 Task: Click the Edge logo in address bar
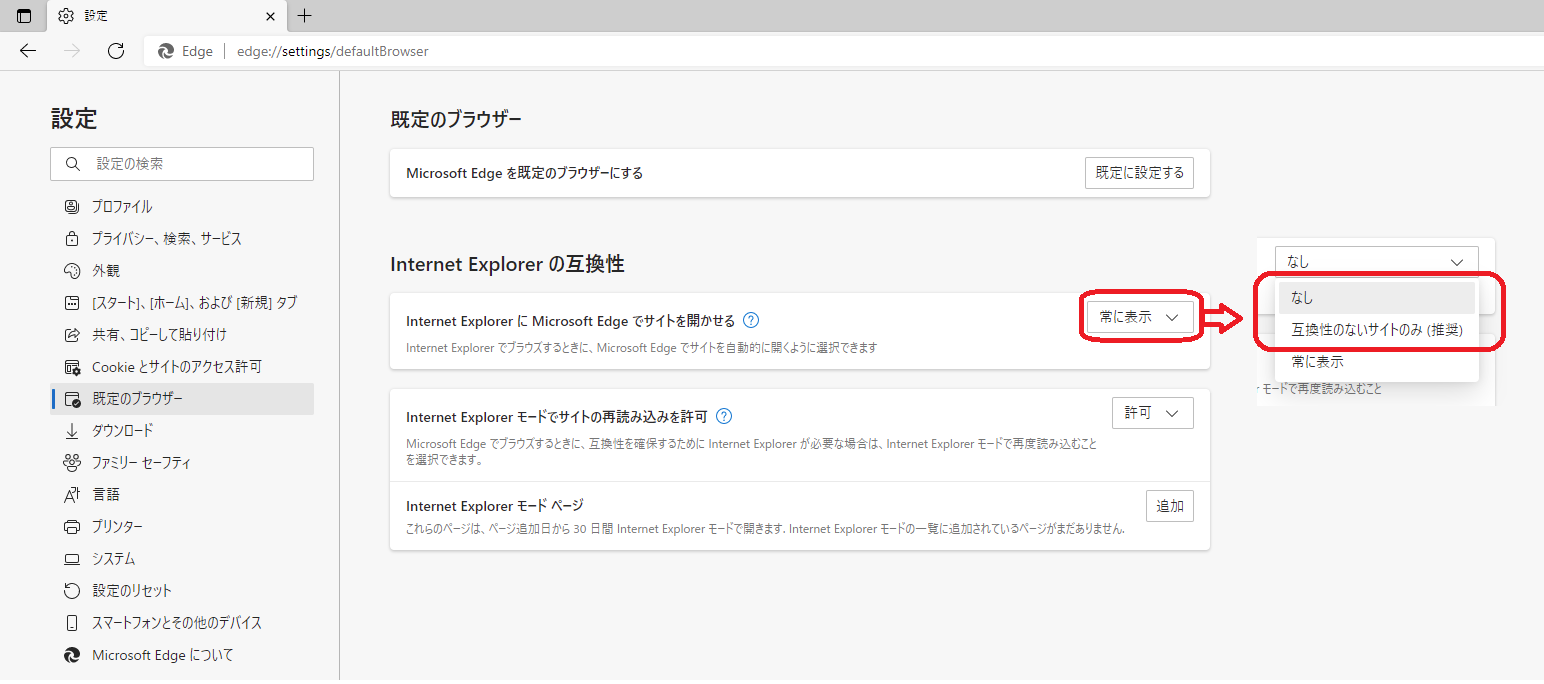166,51
